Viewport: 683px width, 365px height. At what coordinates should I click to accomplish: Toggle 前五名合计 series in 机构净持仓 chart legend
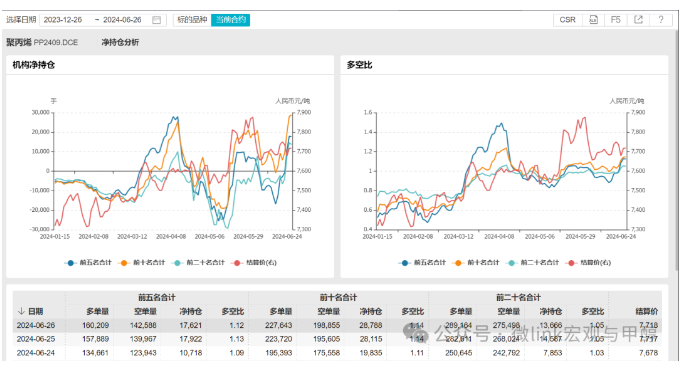pyautogui.click(x=88, y=263)
